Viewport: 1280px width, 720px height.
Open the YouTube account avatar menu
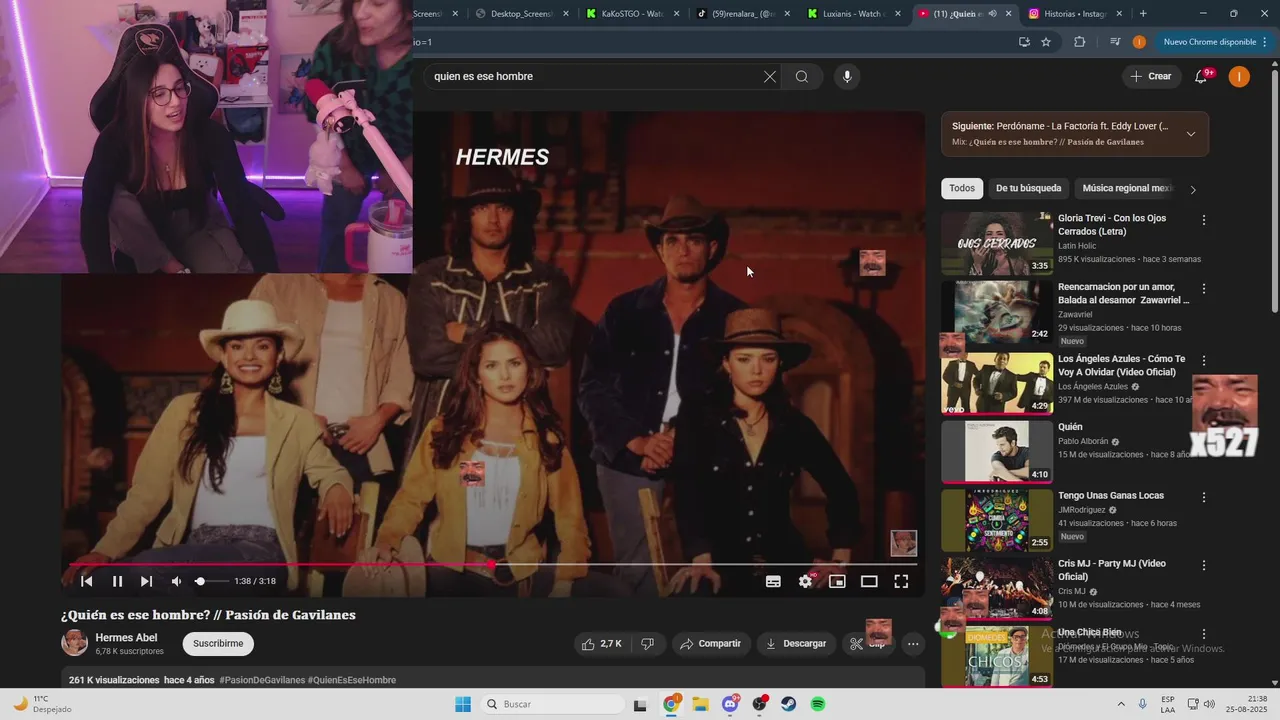(x=1239, y=76)
